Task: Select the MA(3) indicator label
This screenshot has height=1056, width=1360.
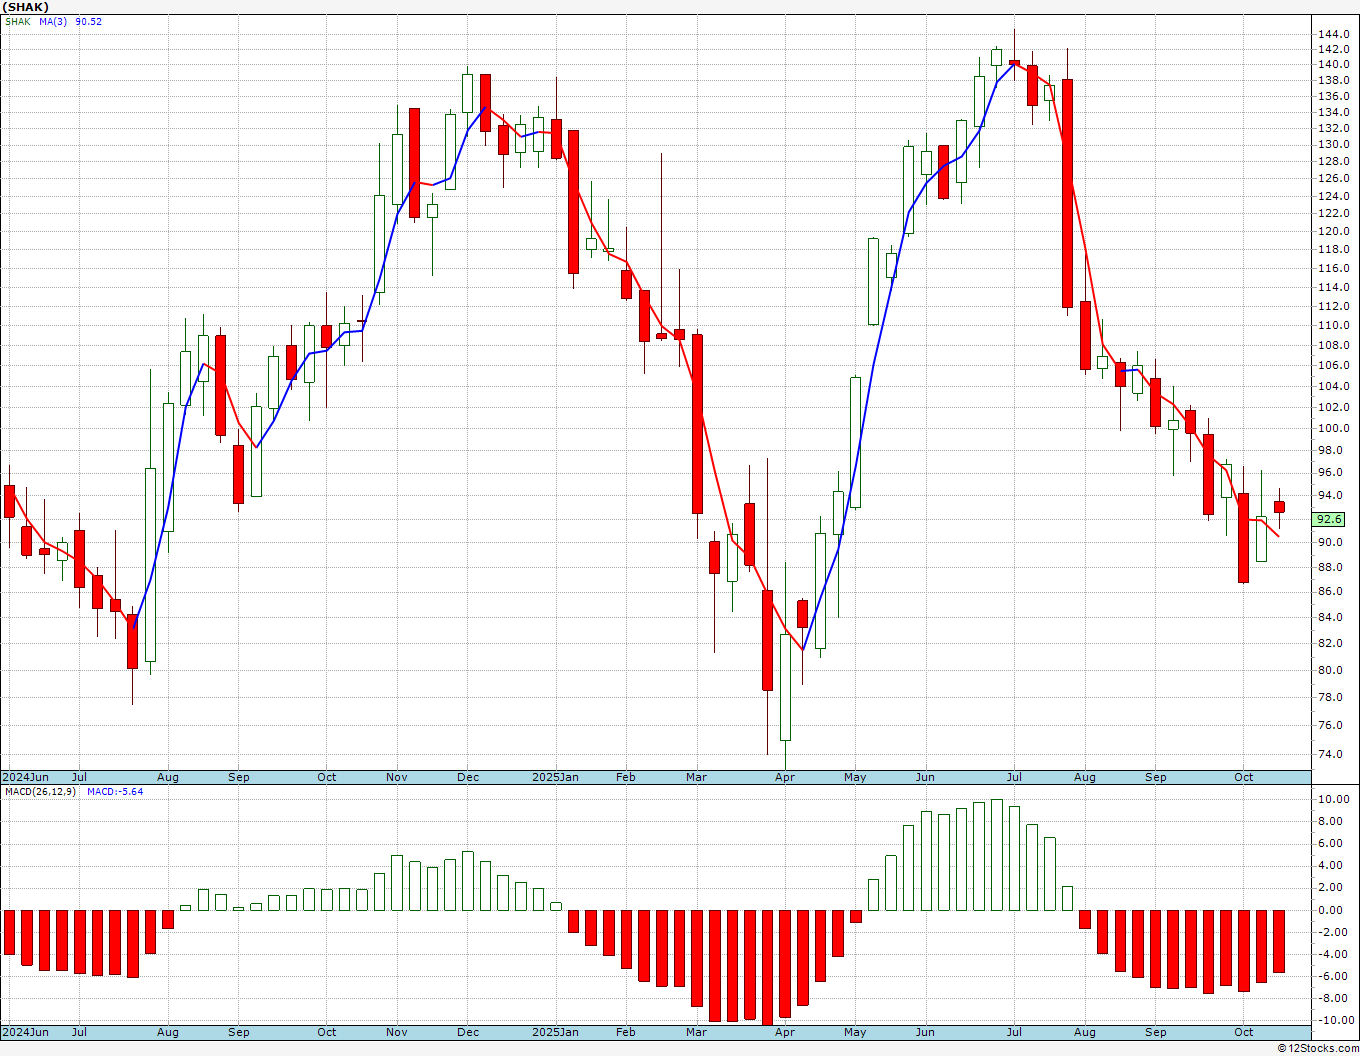Action: click(53, 22)
